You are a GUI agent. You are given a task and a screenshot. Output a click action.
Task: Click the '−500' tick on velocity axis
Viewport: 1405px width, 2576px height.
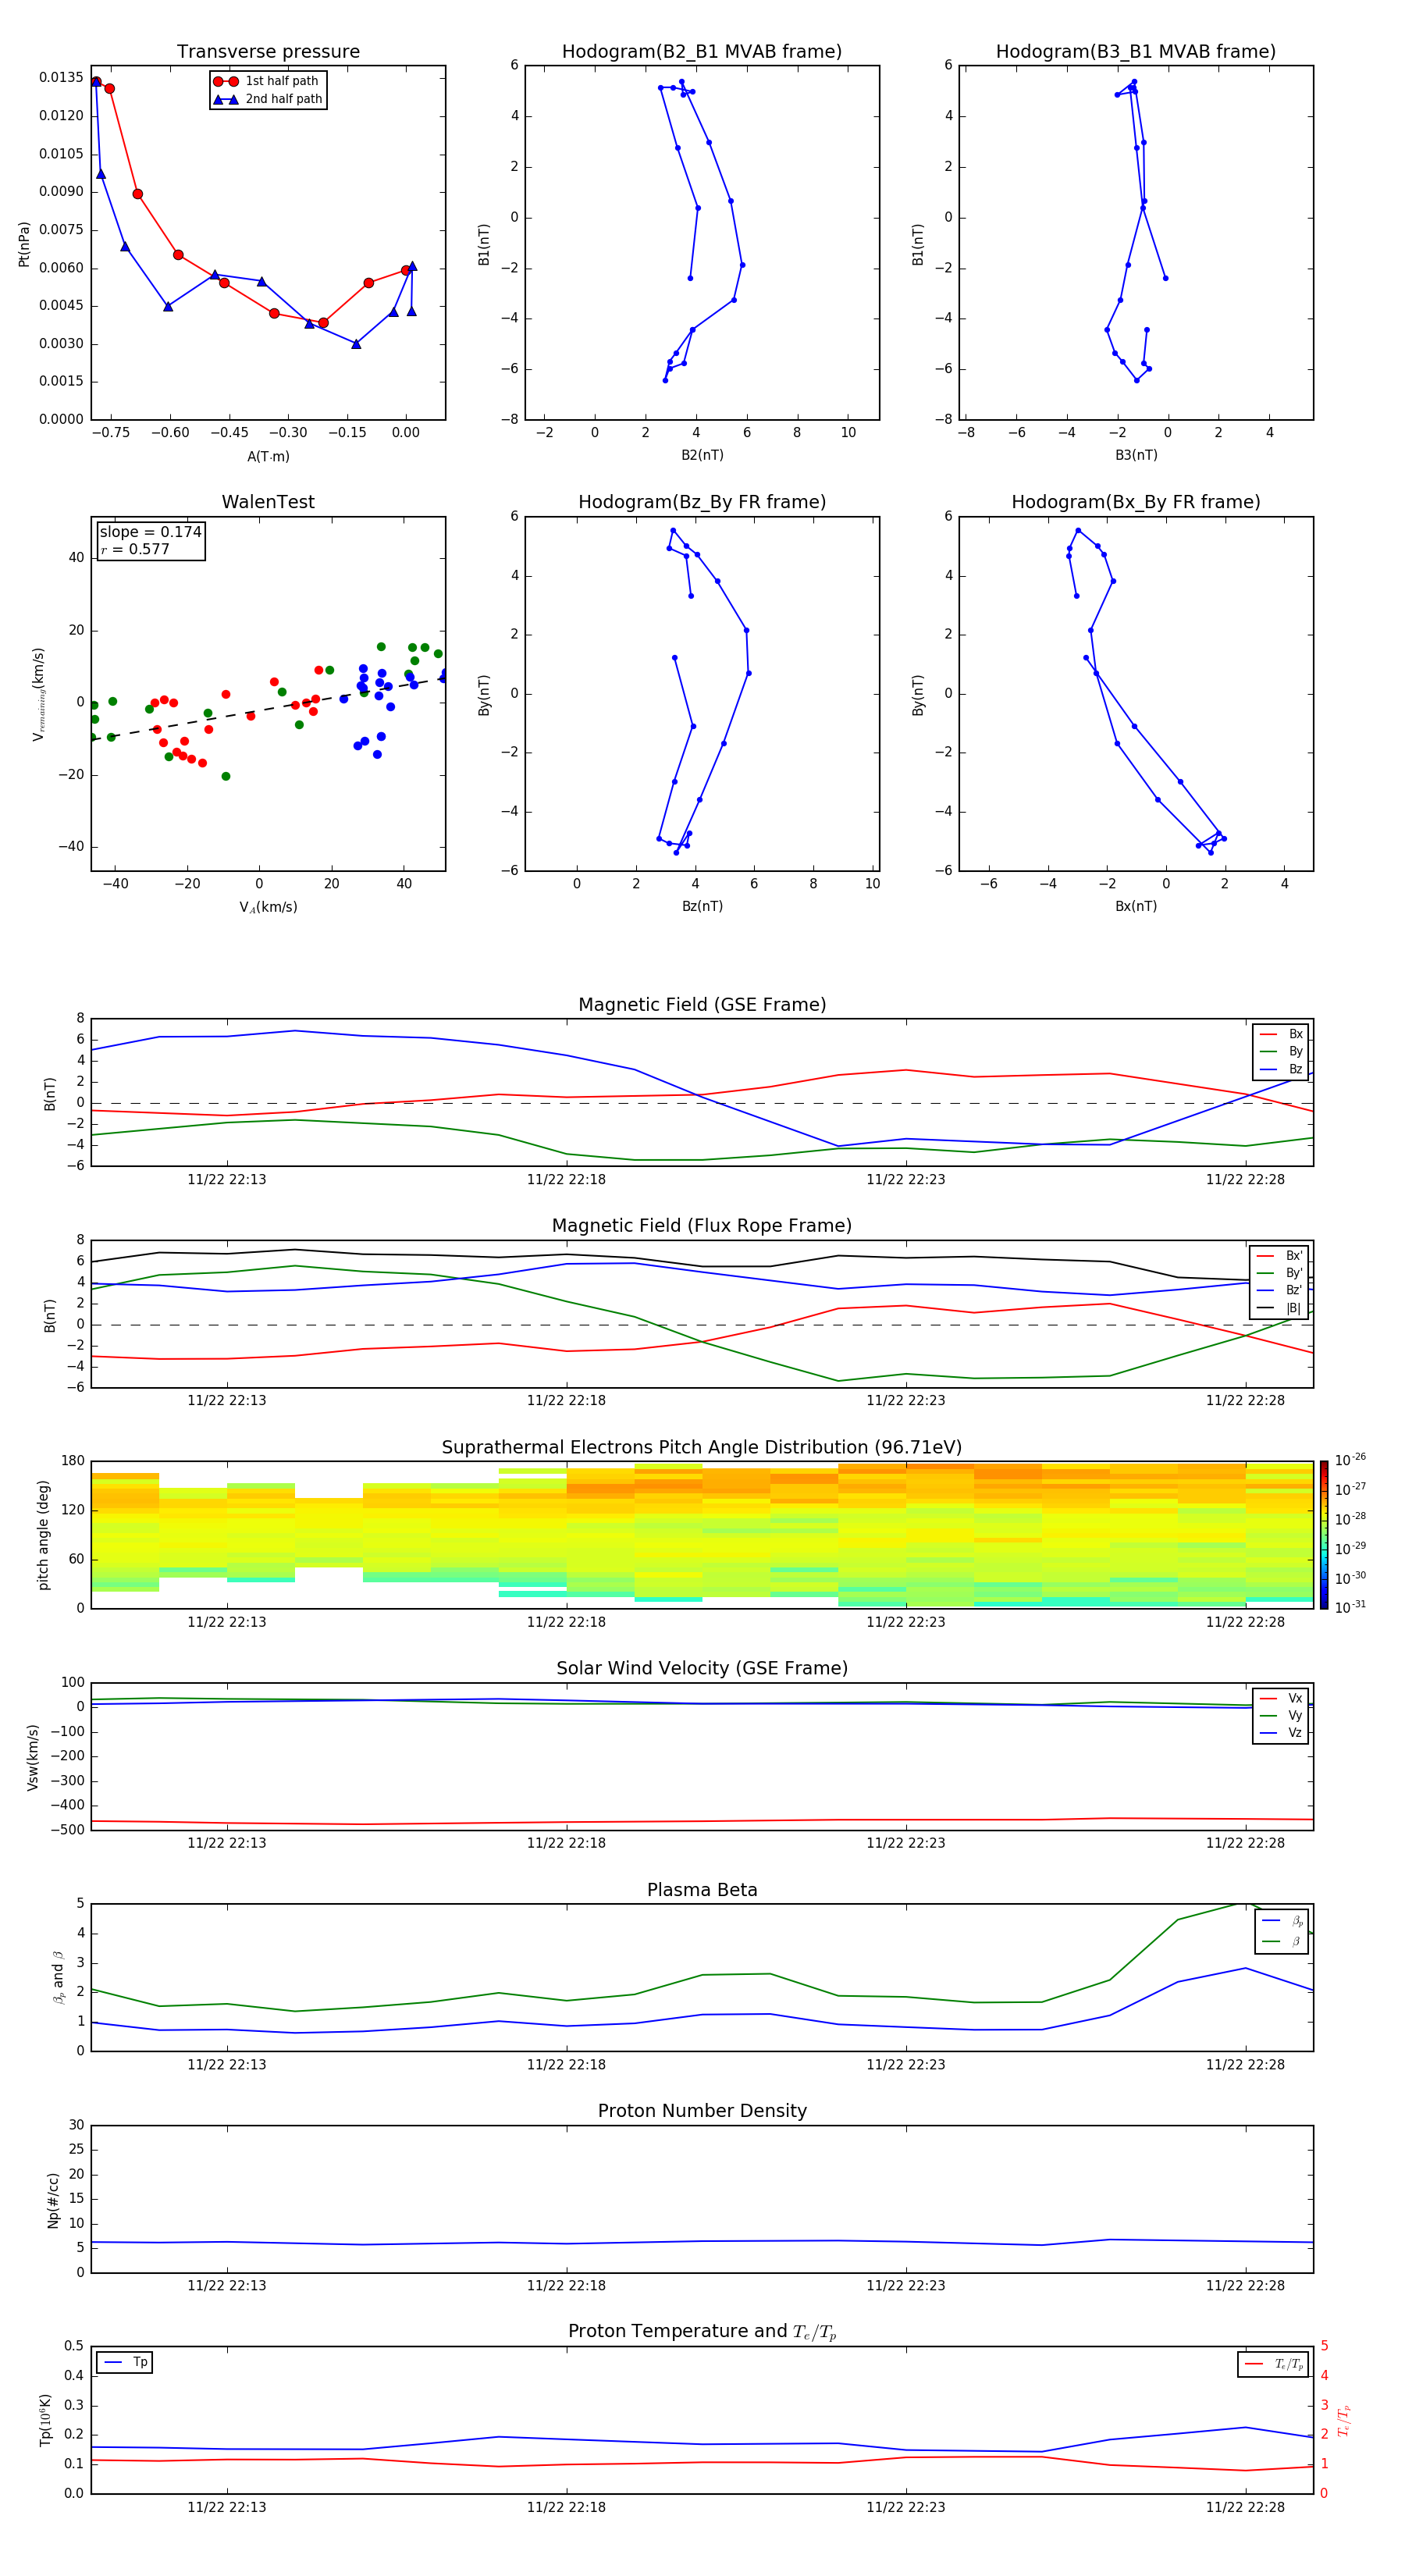pos(68,1830)
